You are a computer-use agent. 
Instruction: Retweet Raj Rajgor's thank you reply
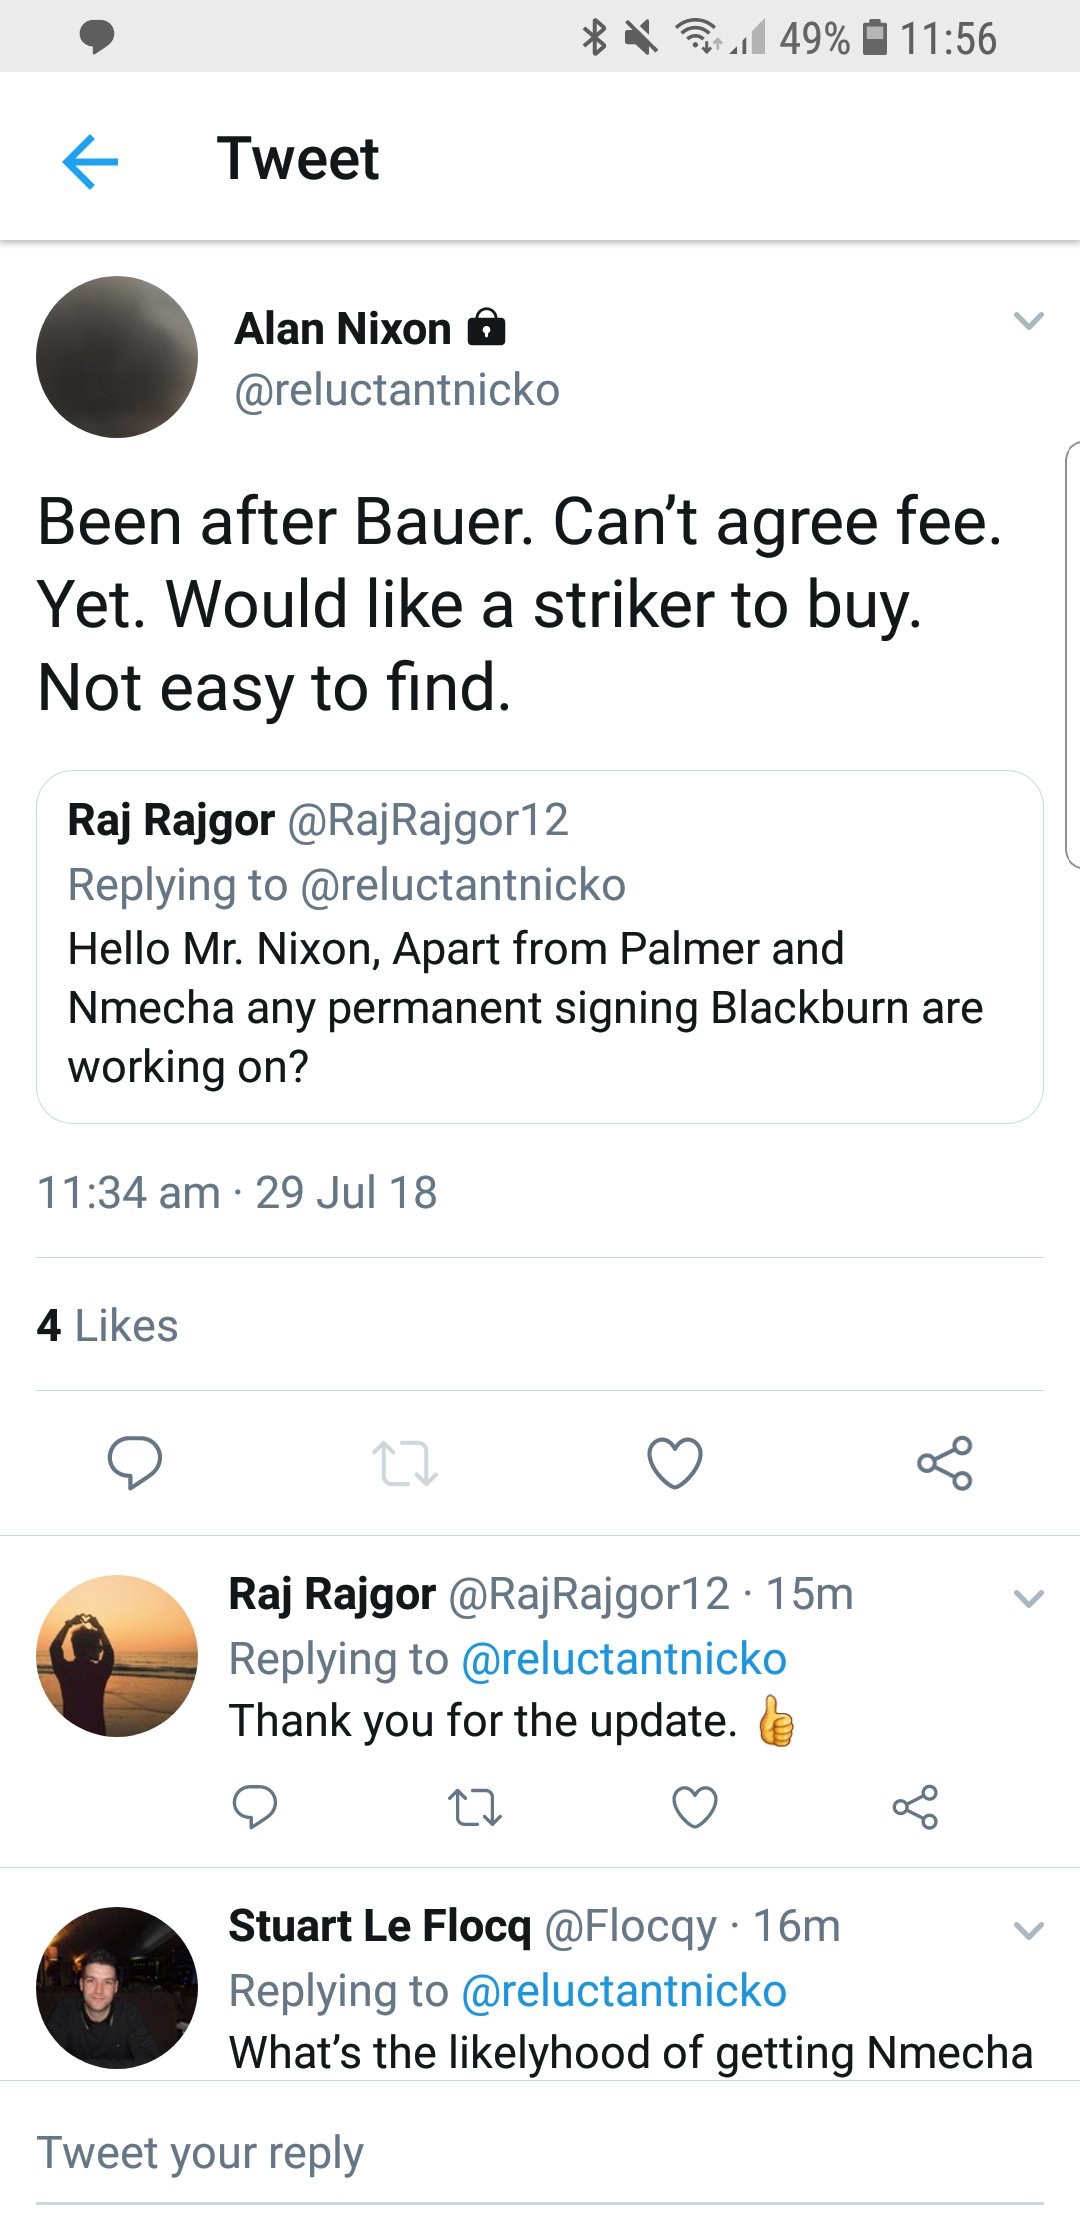(x=474, y=1807)
